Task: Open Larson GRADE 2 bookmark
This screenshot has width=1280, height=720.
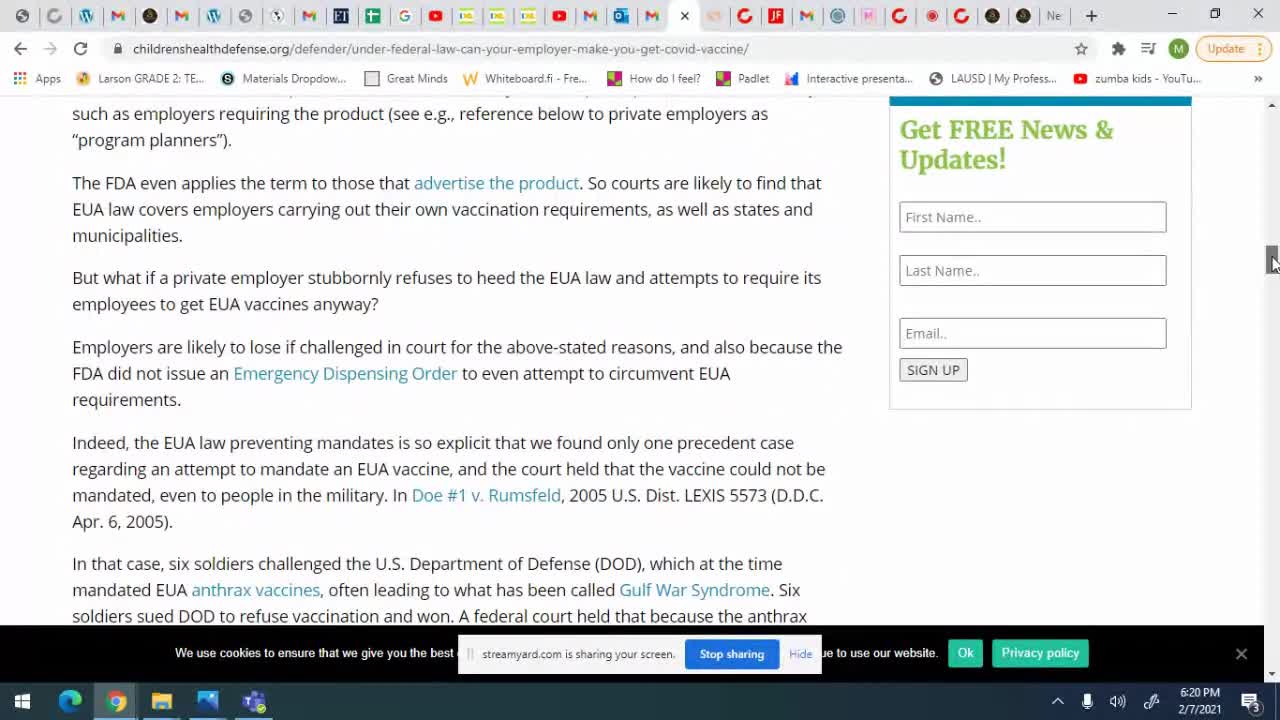Action: 141,78
